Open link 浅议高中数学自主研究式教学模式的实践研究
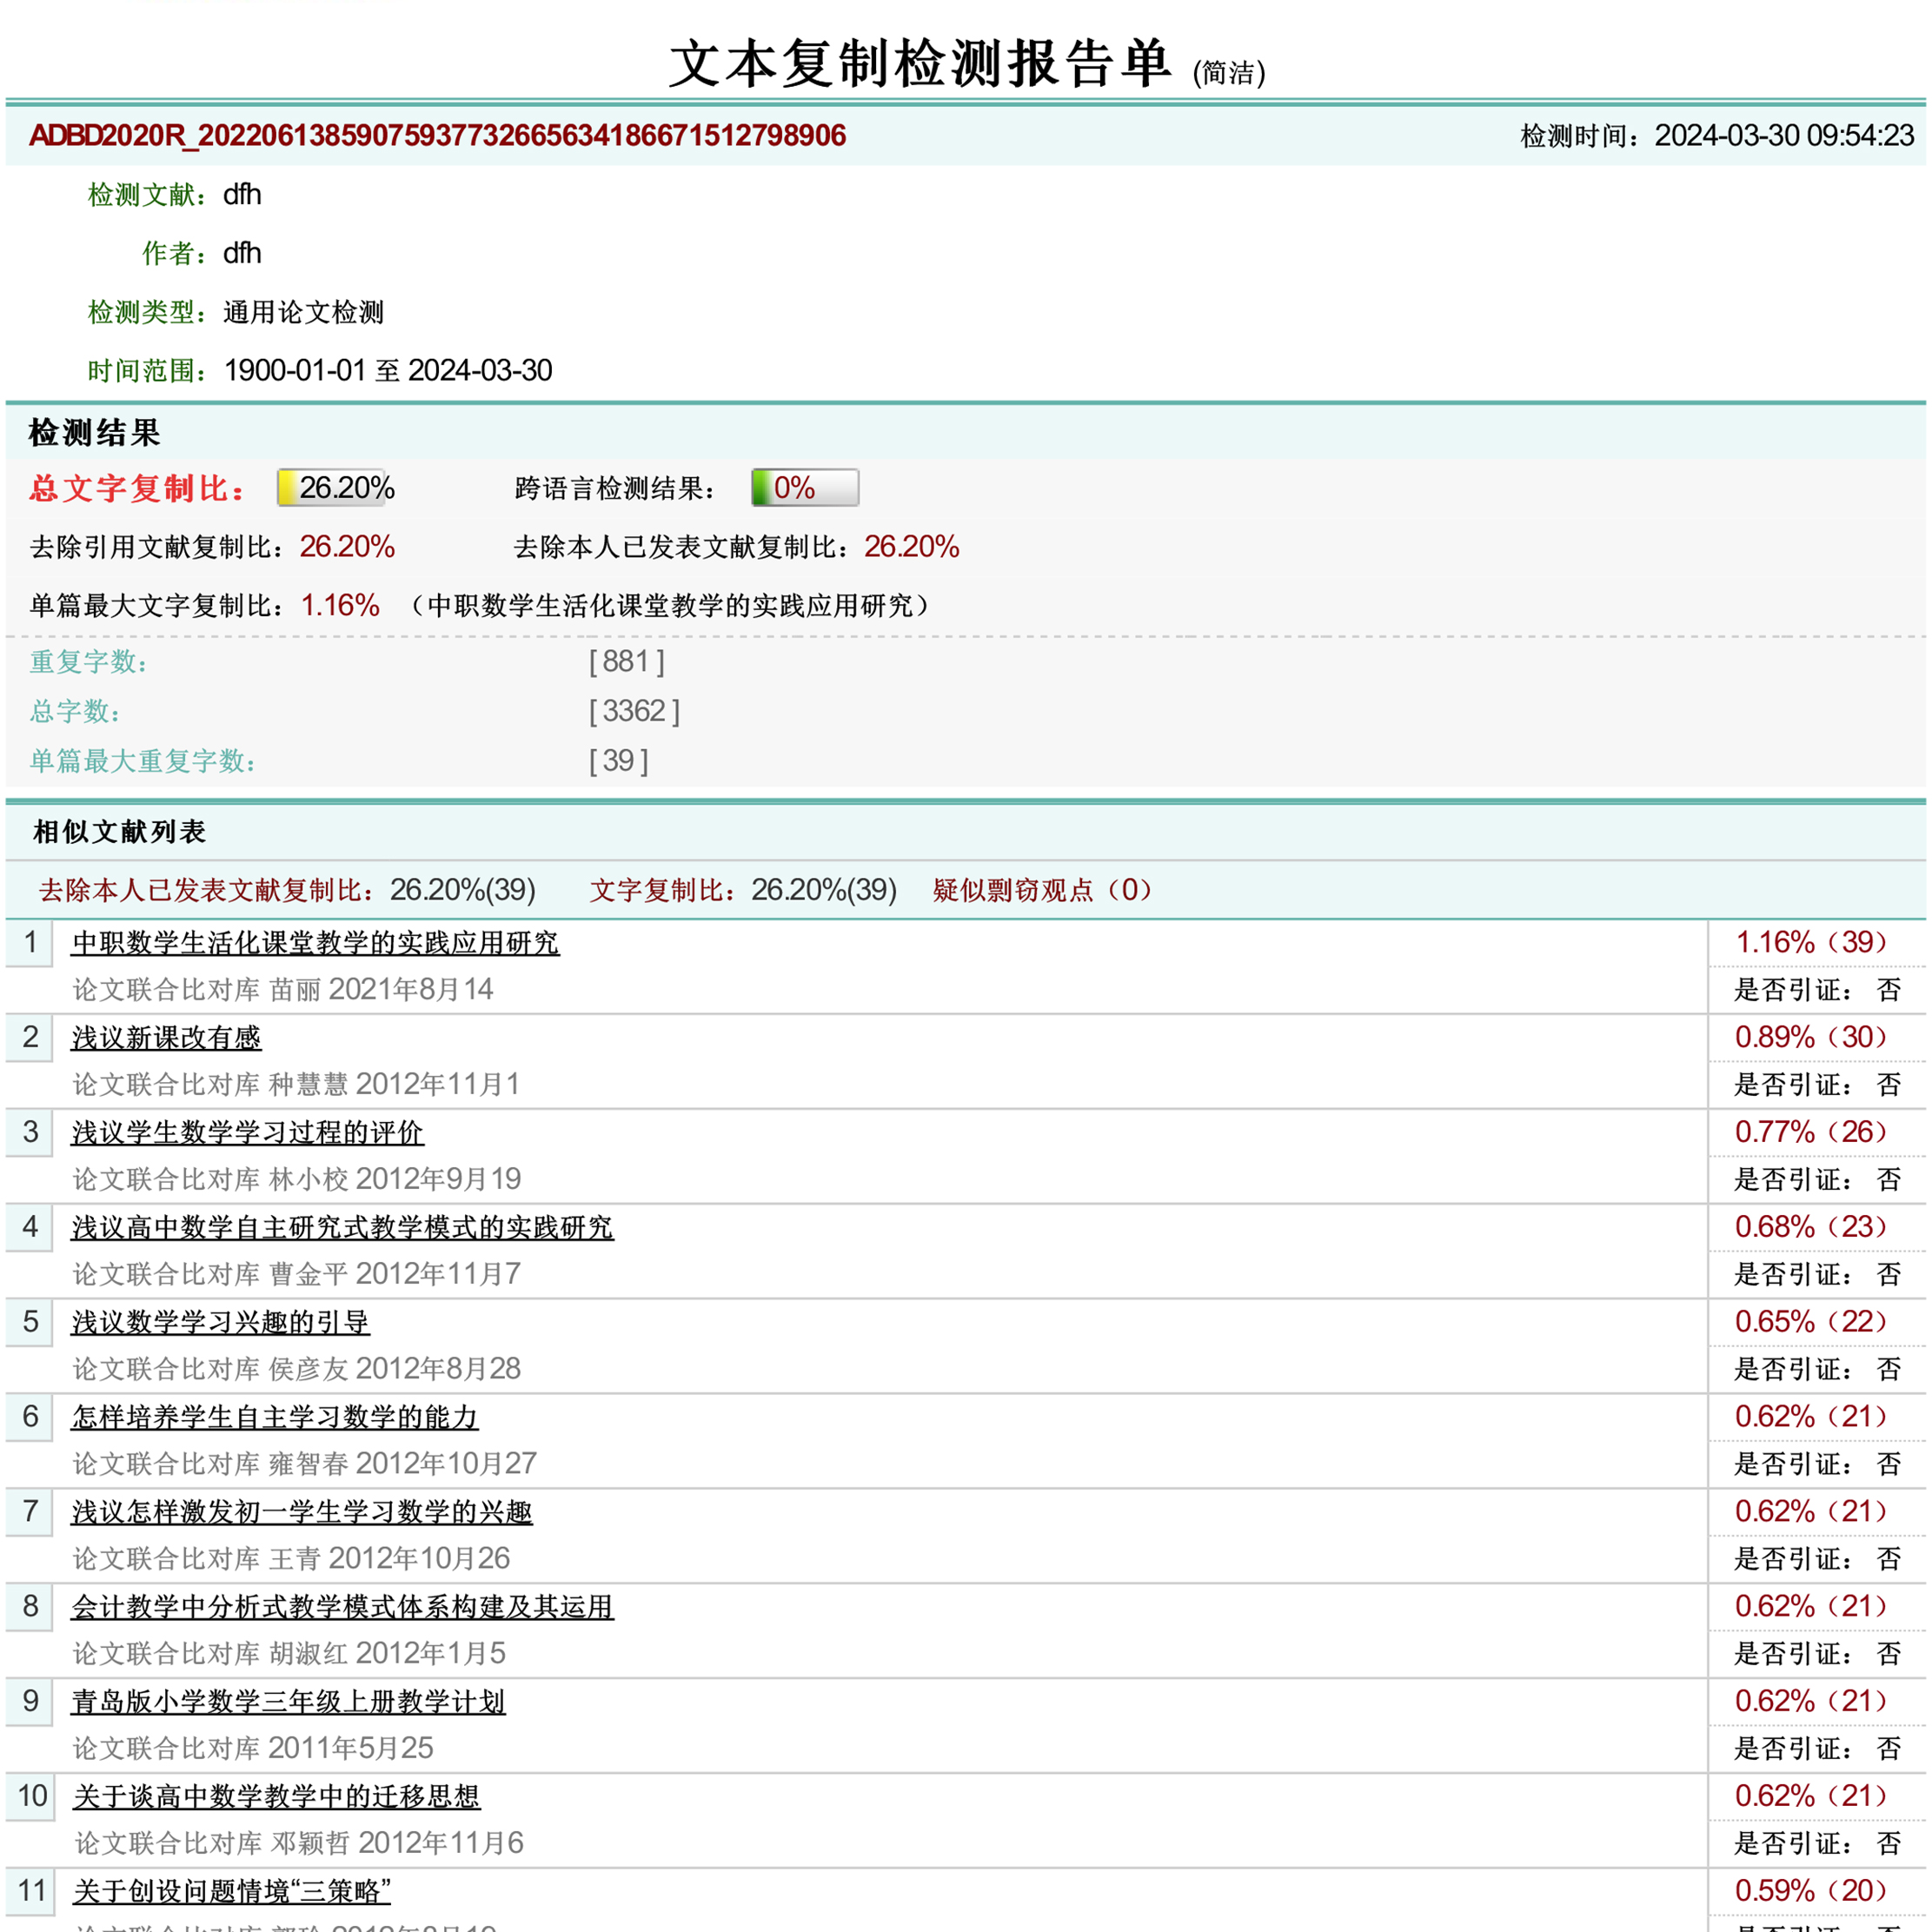 342,1227
